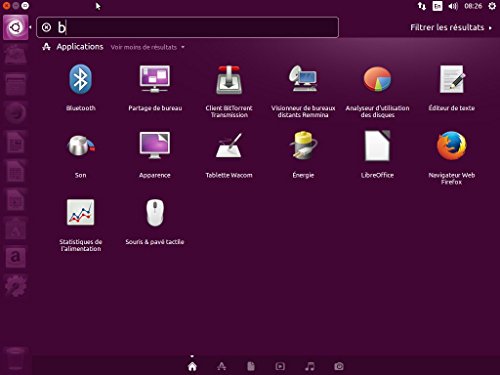Click the search field containing 'b'
This screenshot has height=375, width=500.
tap(187, 27)
